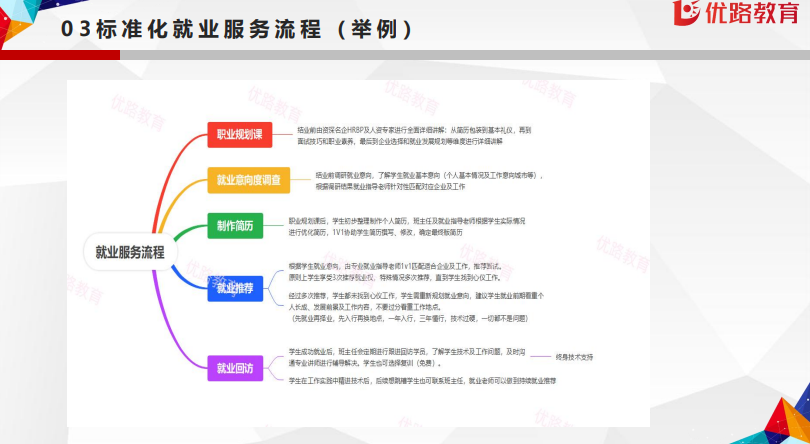The width and height of the screenshot is (810, 444).
Task: Select the root node 就业服务流程
Action: (x=130, y=252)
